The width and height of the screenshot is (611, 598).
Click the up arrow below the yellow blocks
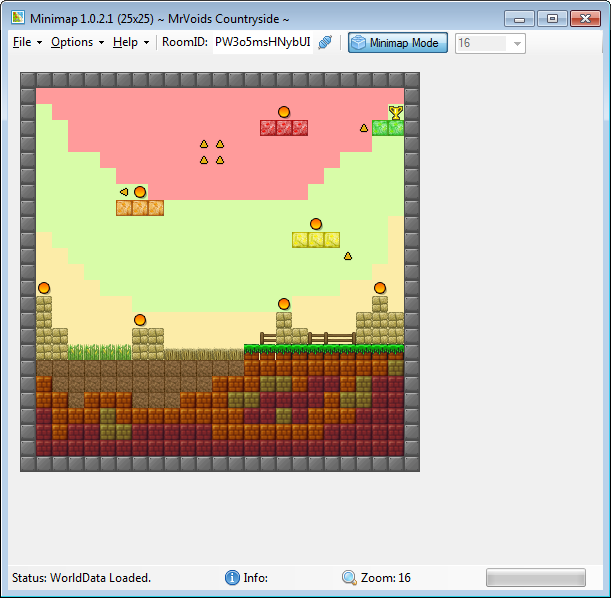[x=348, y=256]
